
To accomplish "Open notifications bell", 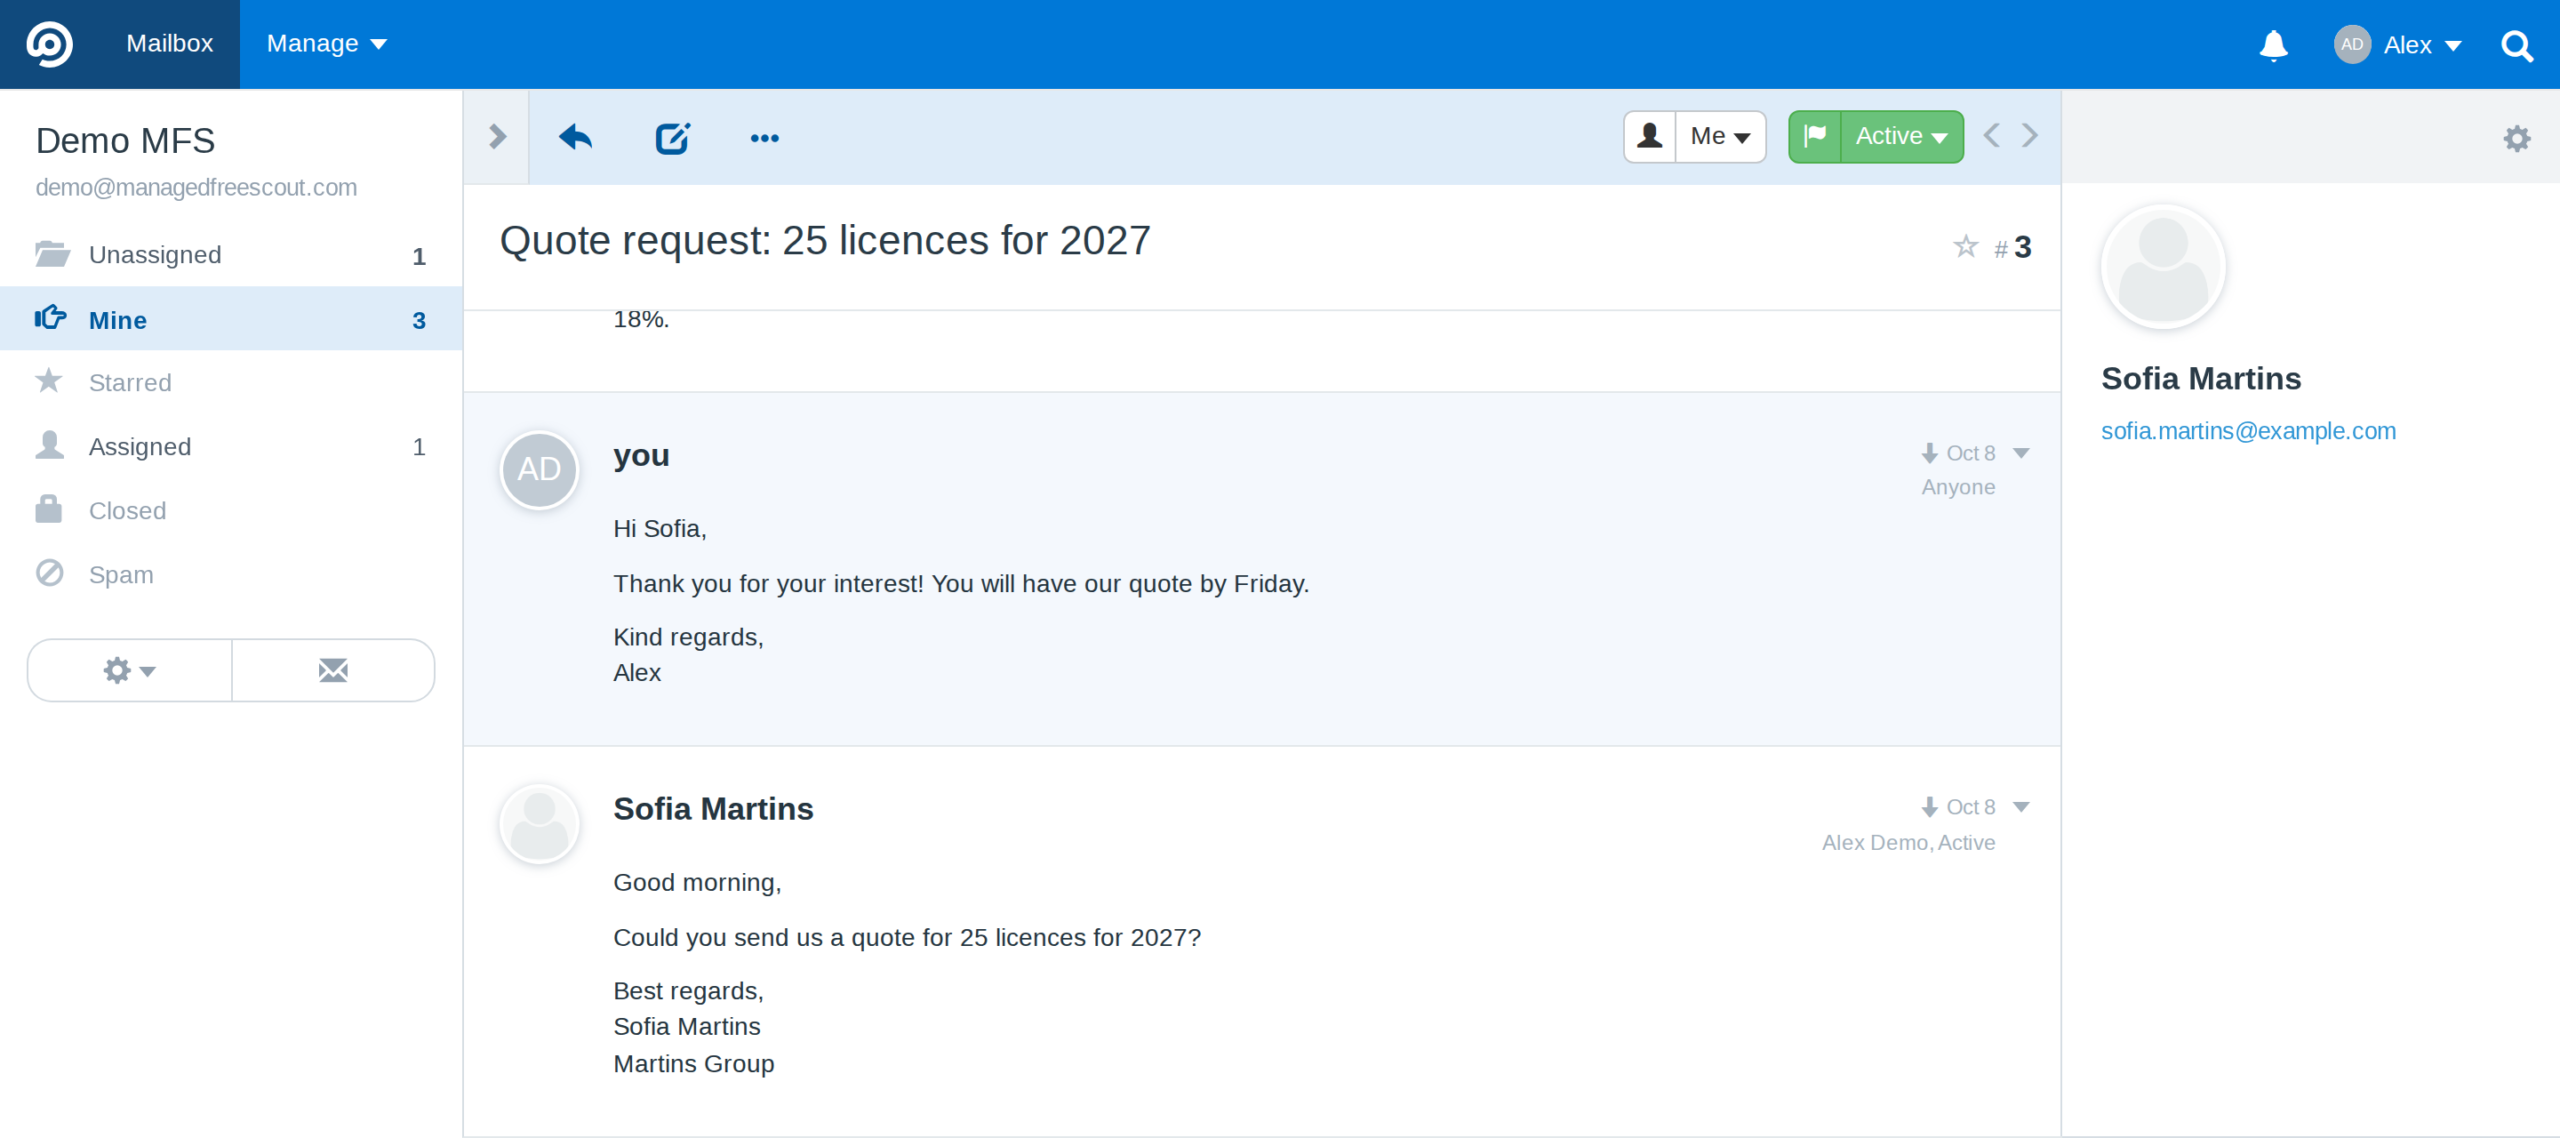I will click(x=2273, y=45).
